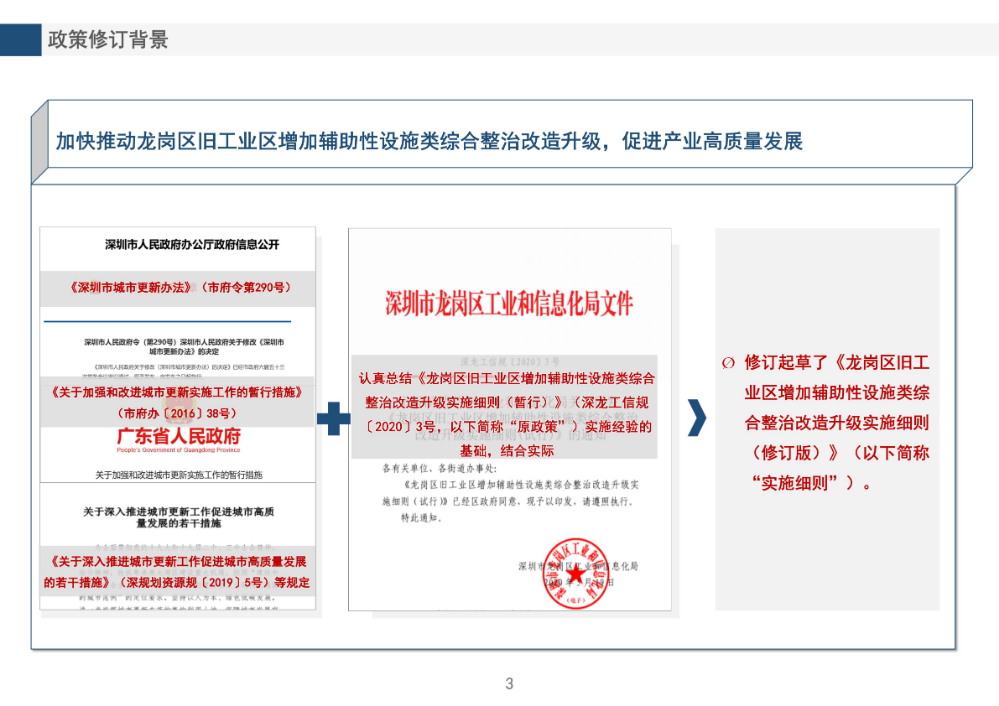This screenshot has height=706, width=999.
Task: Click the text 关于深入推进城市更新工作促进城市高质量发展的若干措施 heading
Action: click(x=178, y=517)
